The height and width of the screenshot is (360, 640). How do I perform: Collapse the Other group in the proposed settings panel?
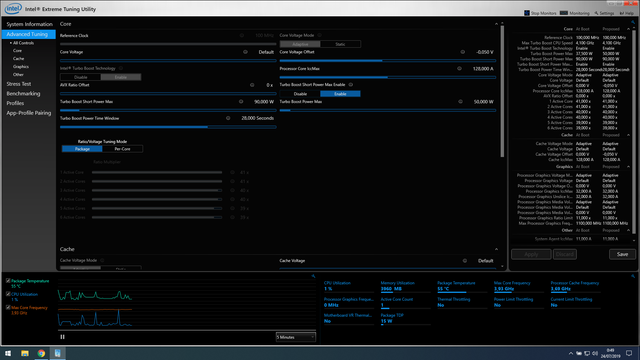tap(628, 230)
